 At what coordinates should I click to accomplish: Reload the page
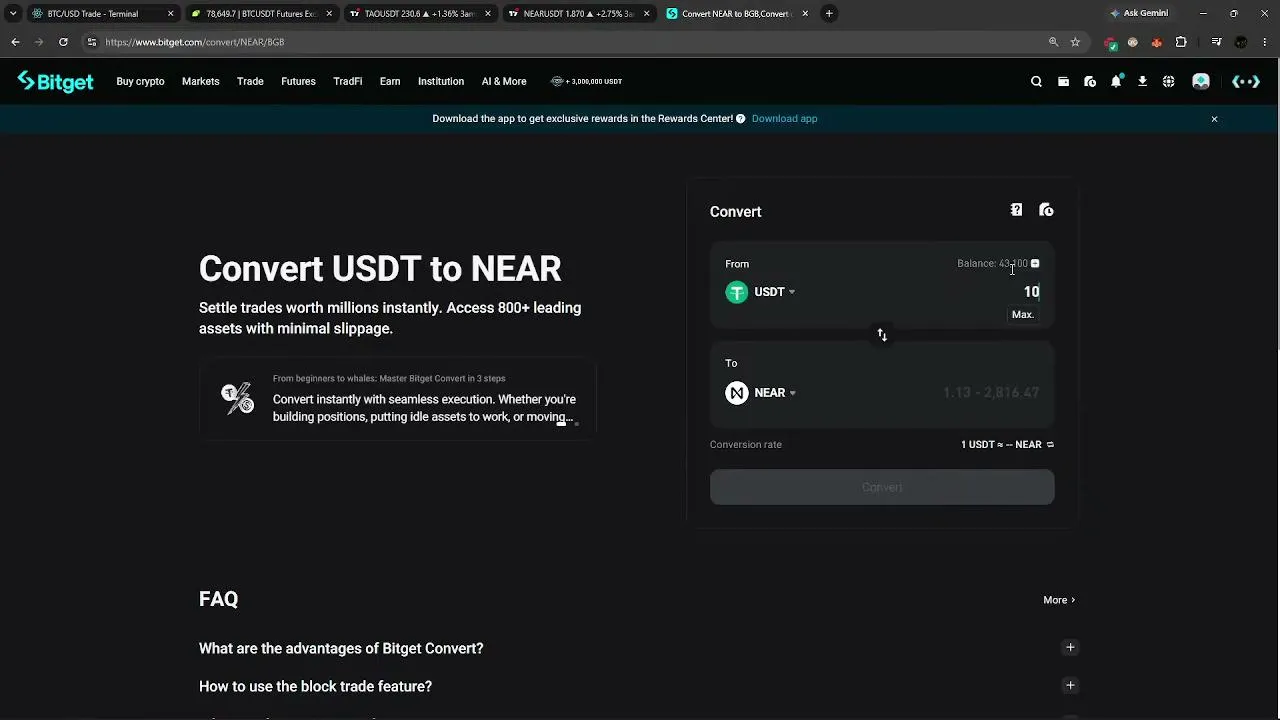pyautogui.click(x=63, y=42)
